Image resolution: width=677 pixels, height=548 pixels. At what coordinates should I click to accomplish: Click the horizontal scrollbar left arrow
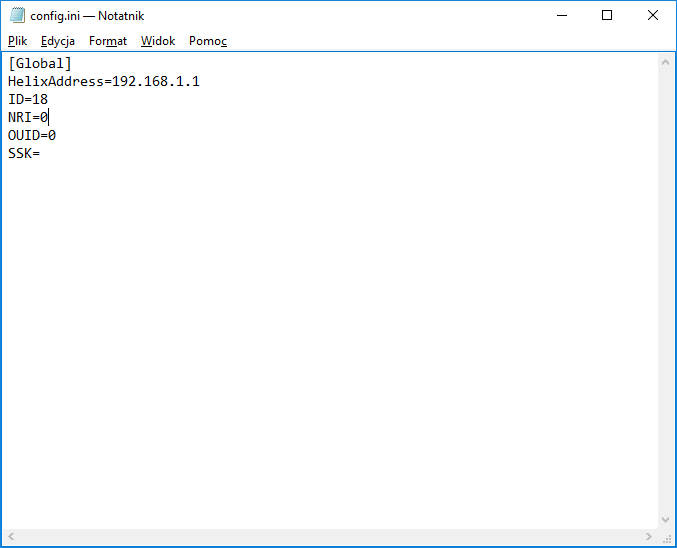(9, 538)
